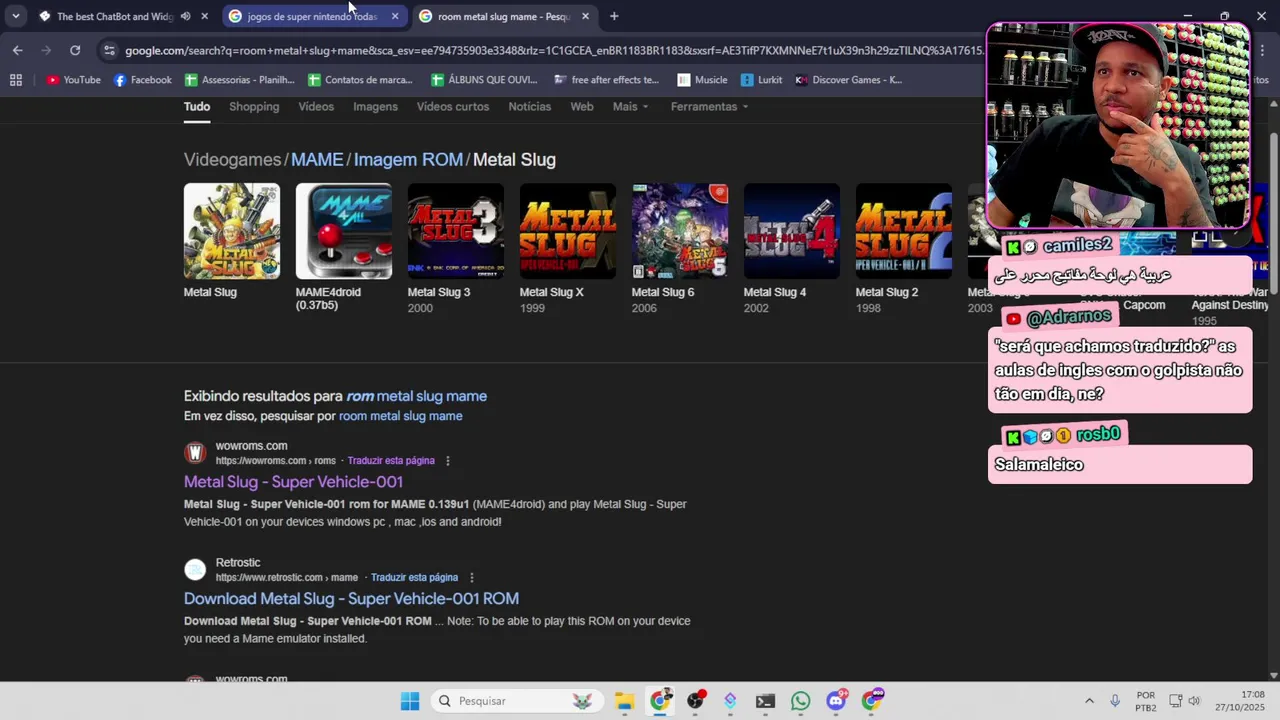Click the browser back arrow
Screen dimensions: 1280x720
[18, 50]
